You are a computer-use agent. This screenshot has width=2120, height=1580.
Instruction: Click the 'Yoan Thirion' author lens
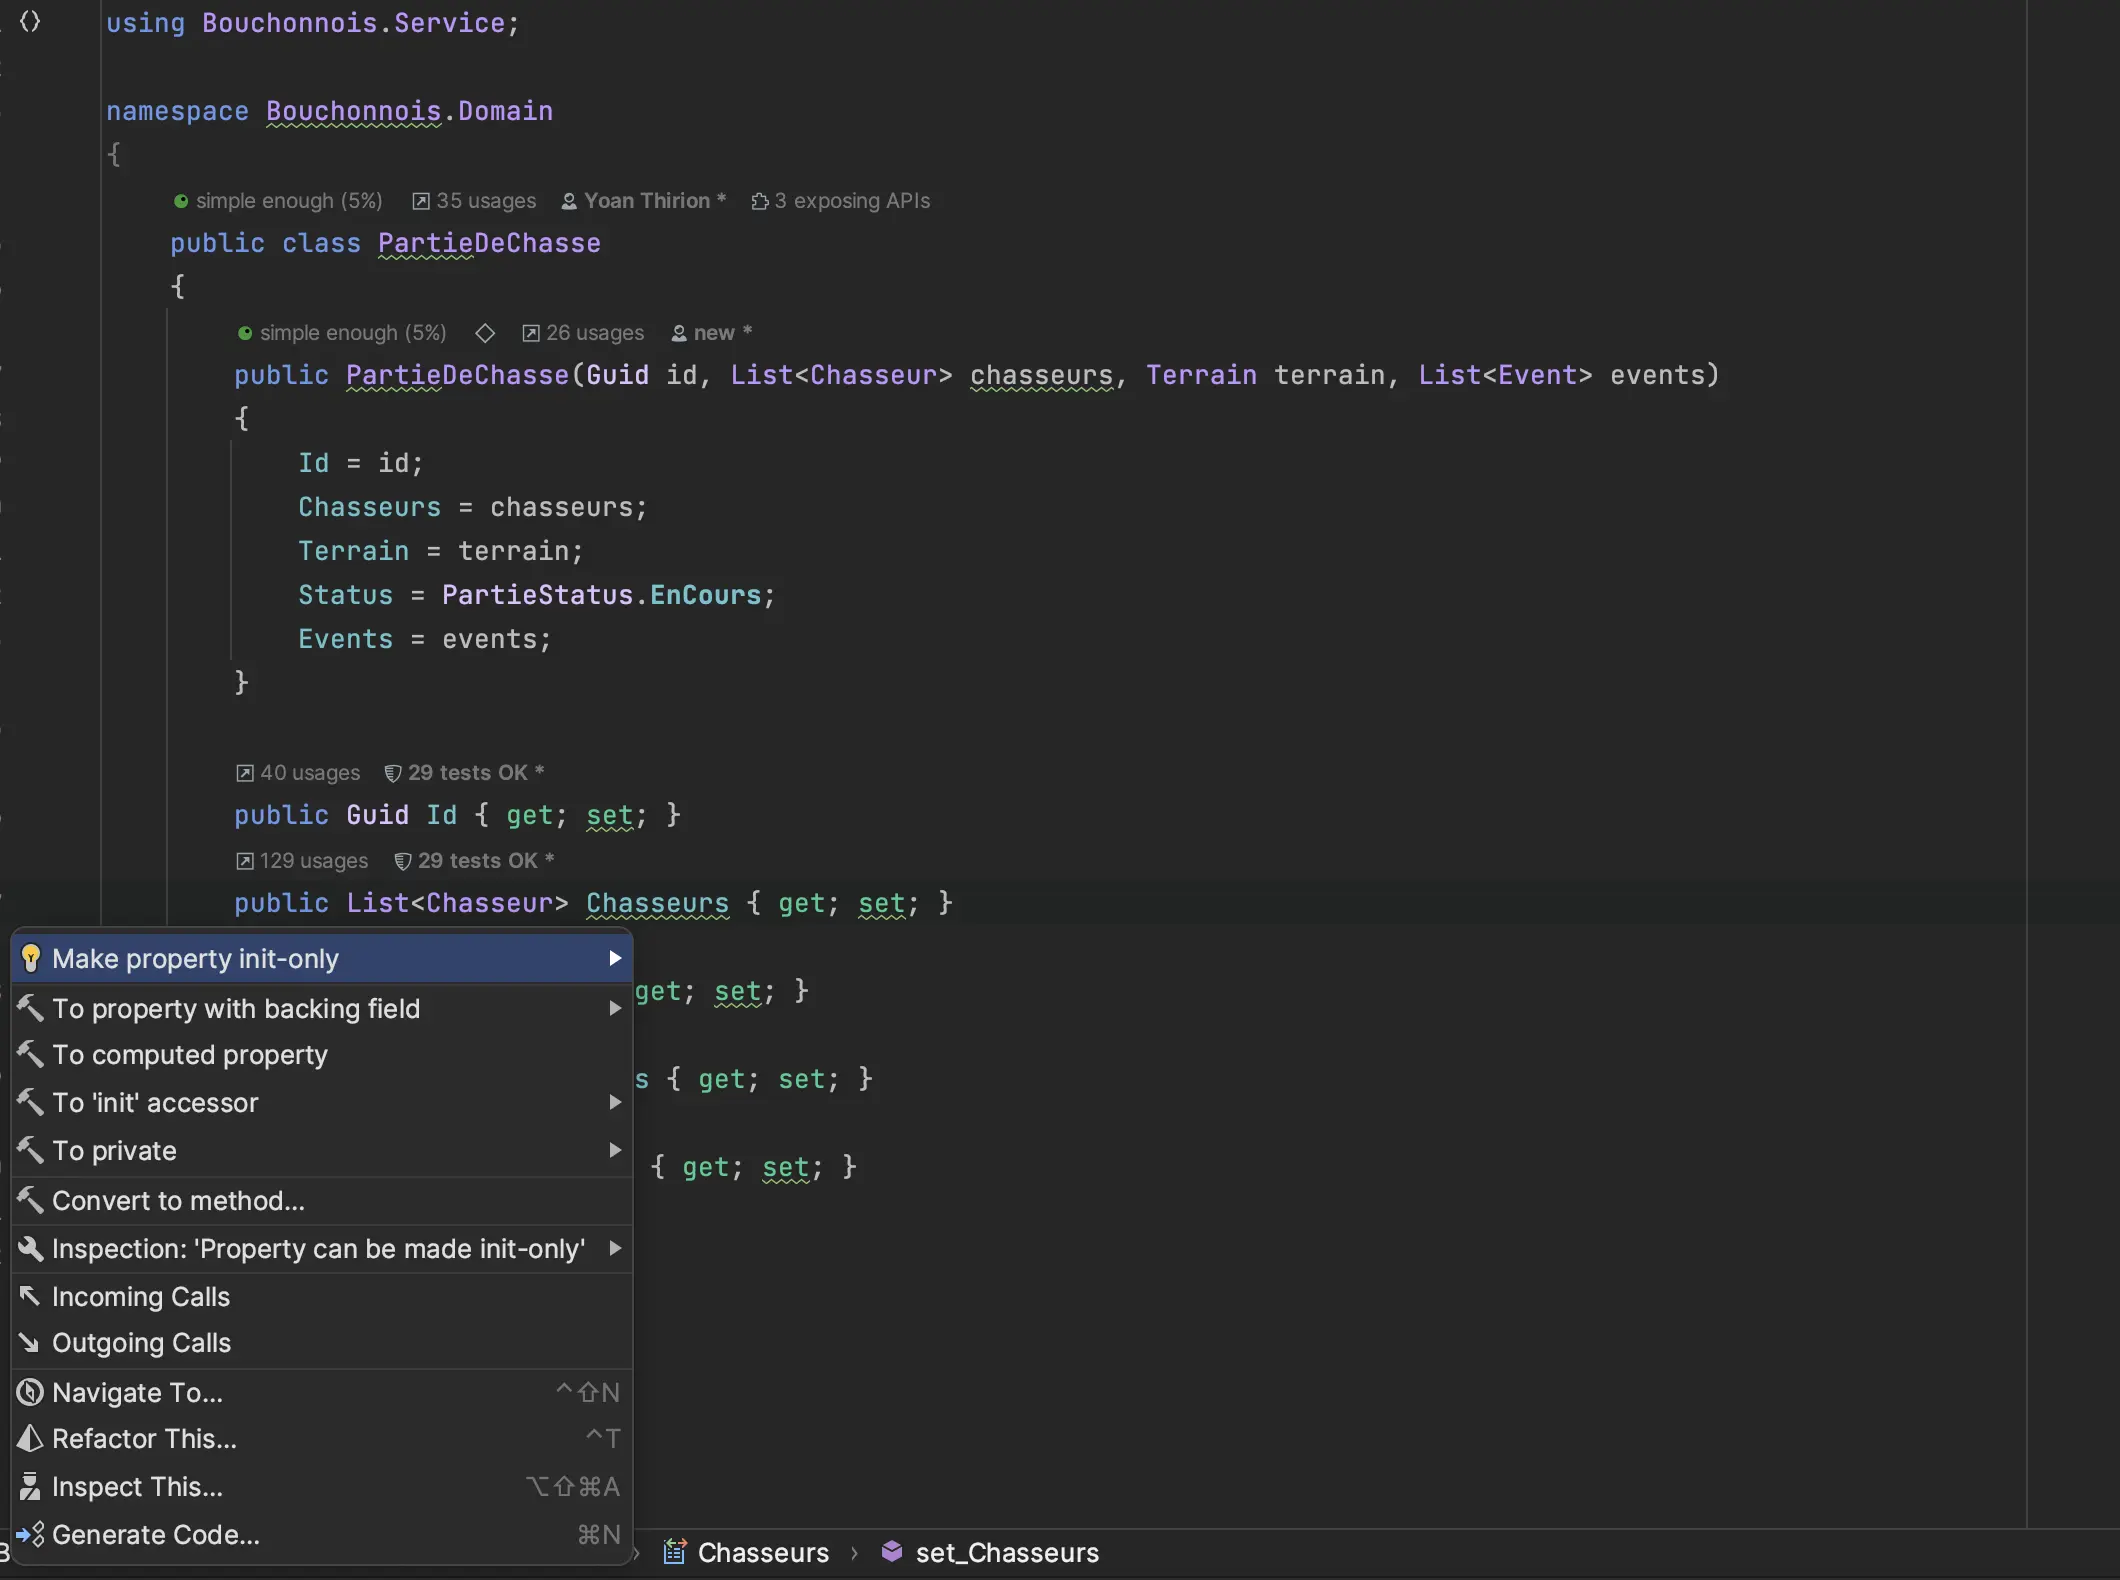pyautogui.click(x=646, y=201)
